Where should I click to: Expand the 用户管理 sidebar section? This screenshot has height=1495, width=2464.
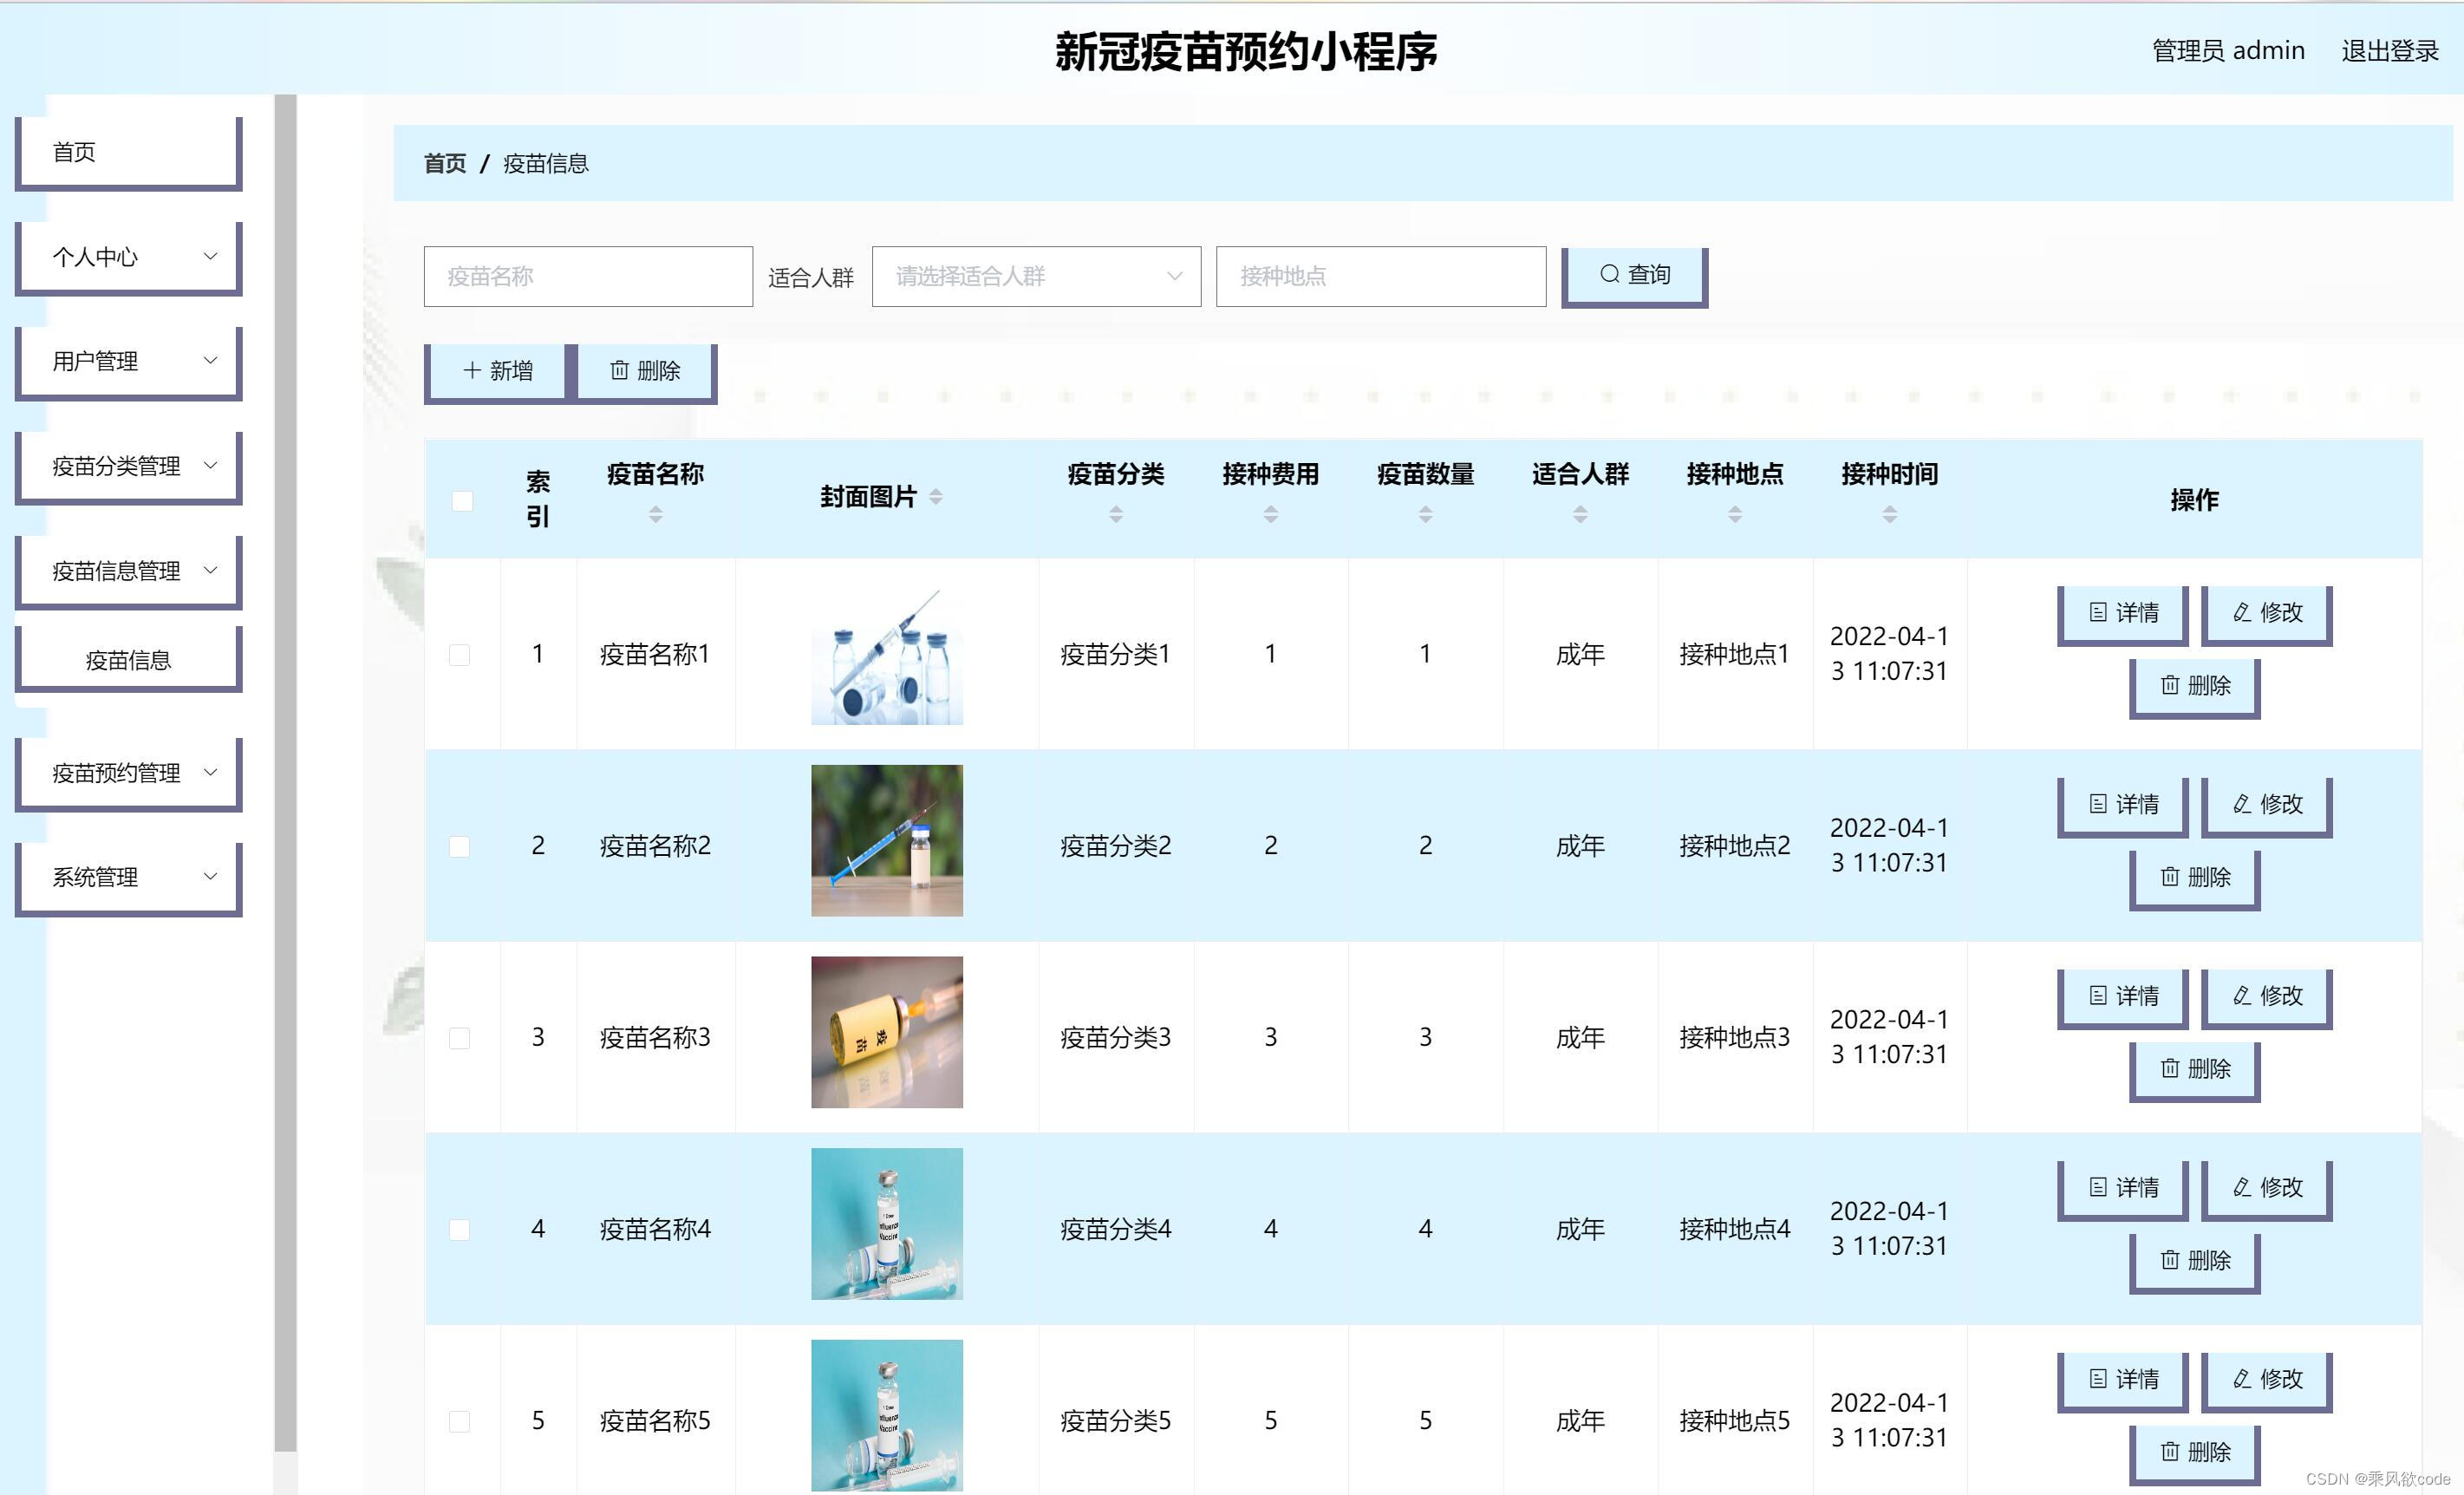pyautogui.click(x=128, y=361)
